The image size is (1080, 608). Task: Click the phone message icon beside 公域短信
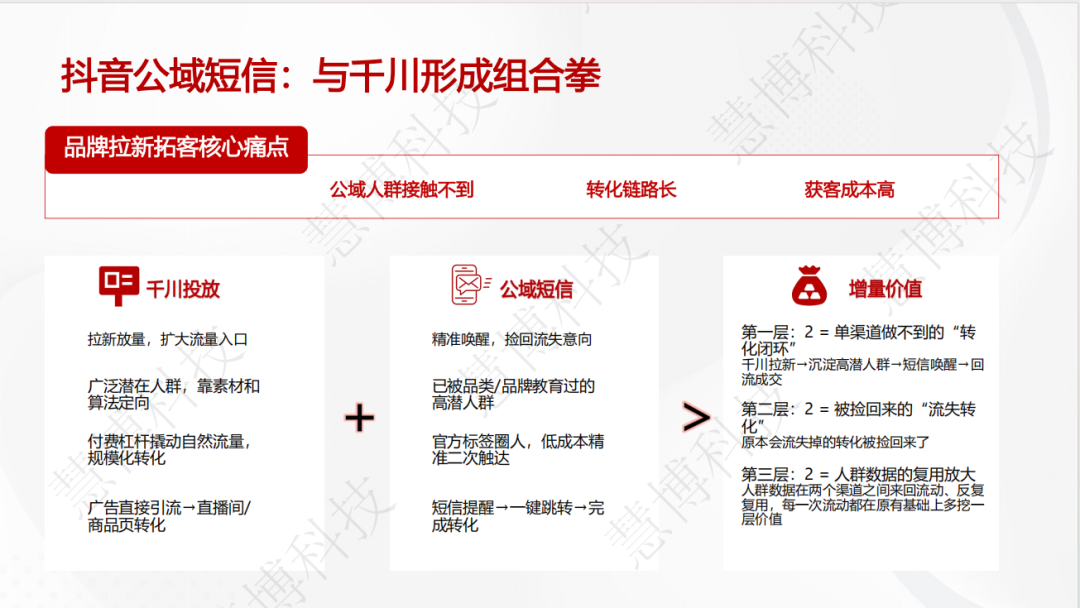coord(470,284)
